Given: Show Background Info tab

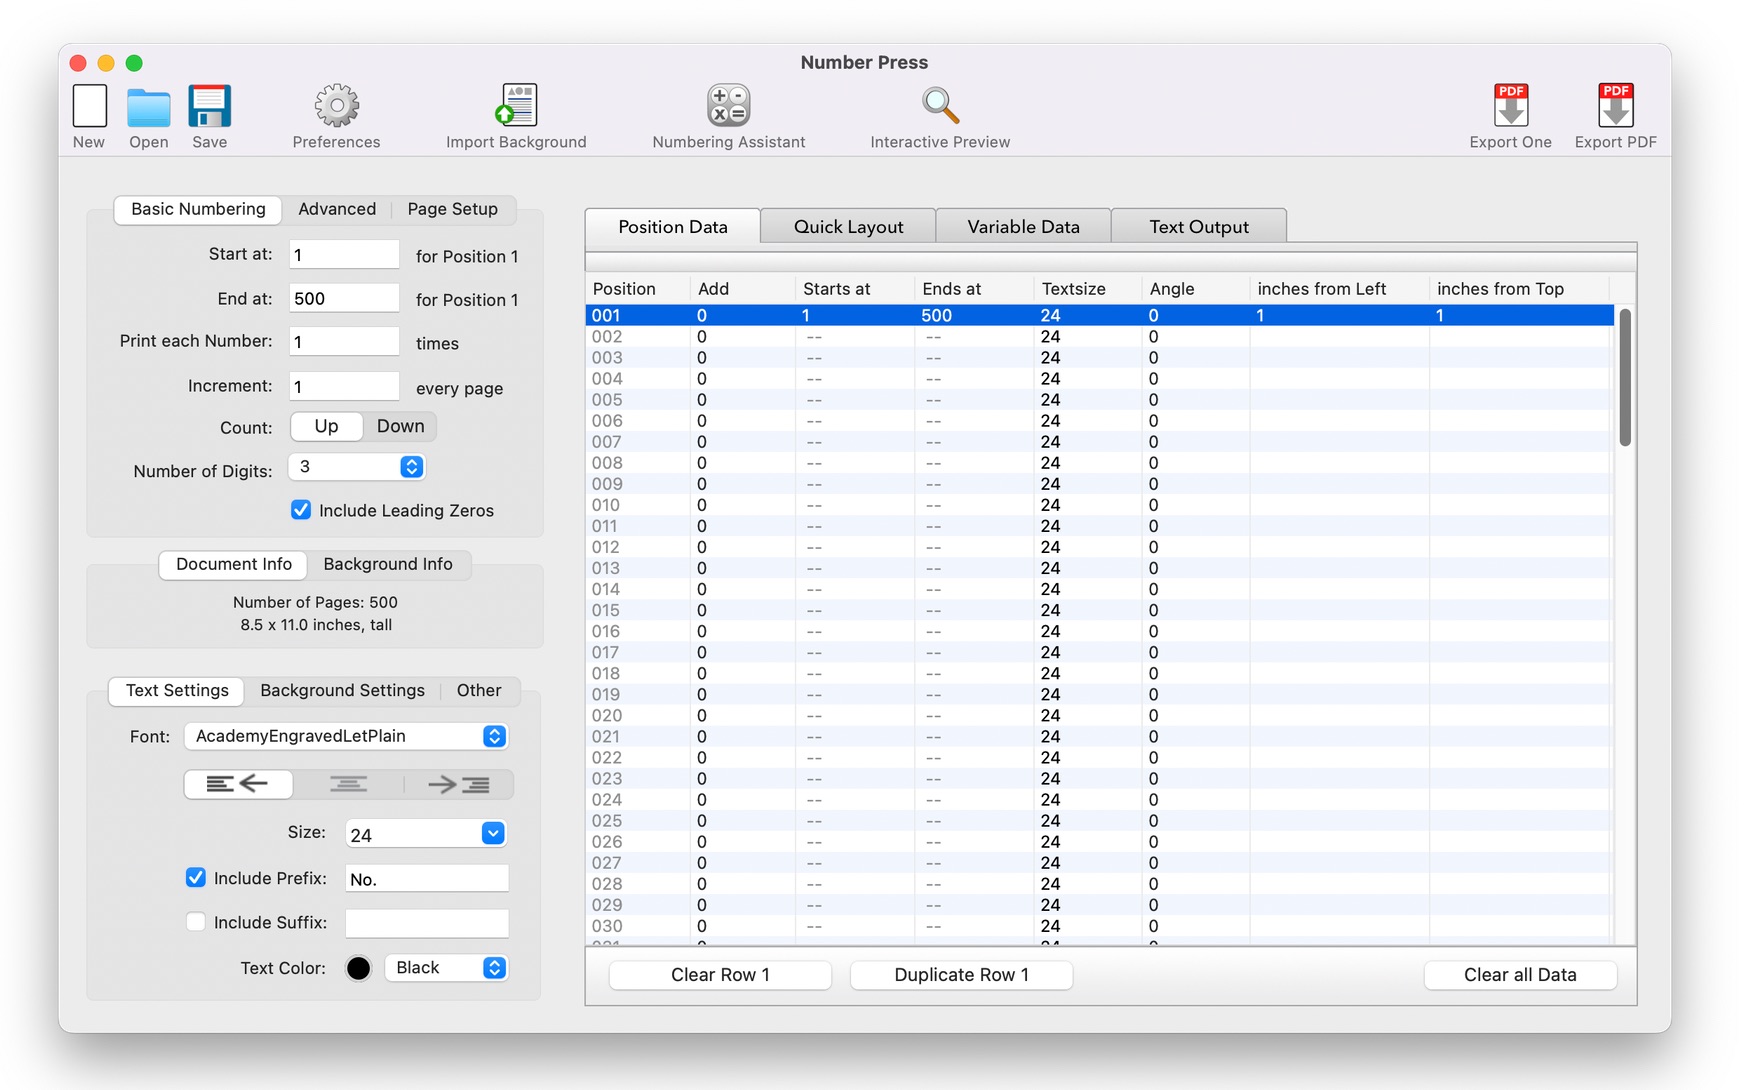Looking at the screenshot, I should [x=388, y=564].
